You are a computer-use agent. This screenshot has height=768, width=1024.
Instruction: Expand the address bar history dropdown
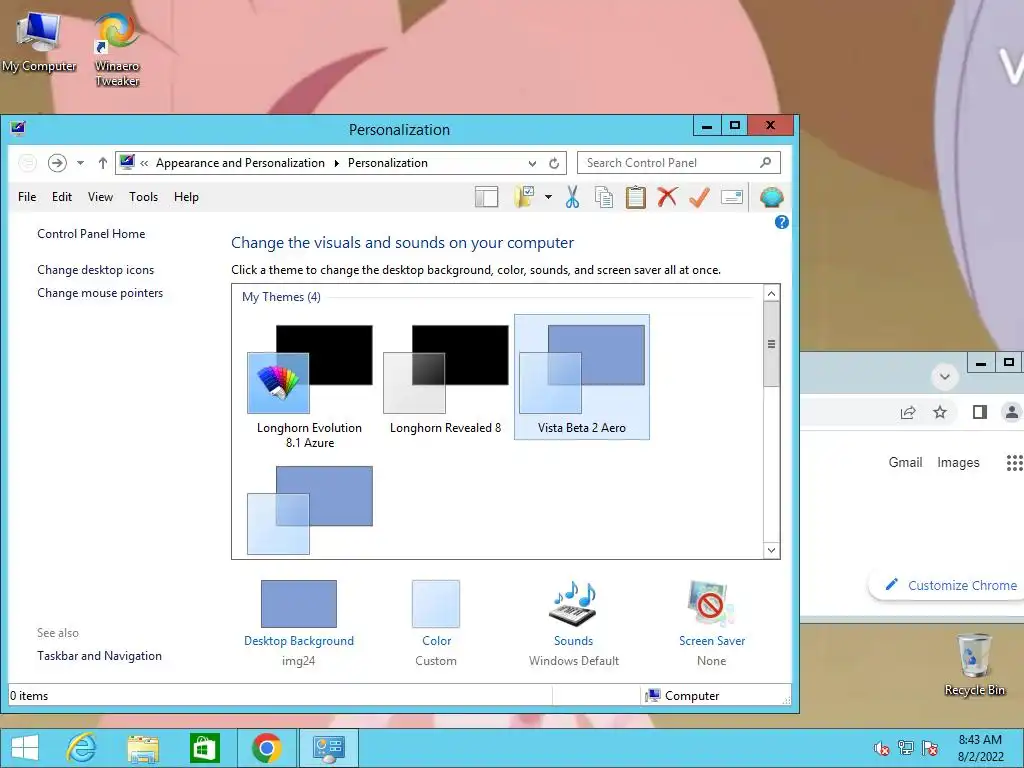pyautogui.click(x=532, y=163)
